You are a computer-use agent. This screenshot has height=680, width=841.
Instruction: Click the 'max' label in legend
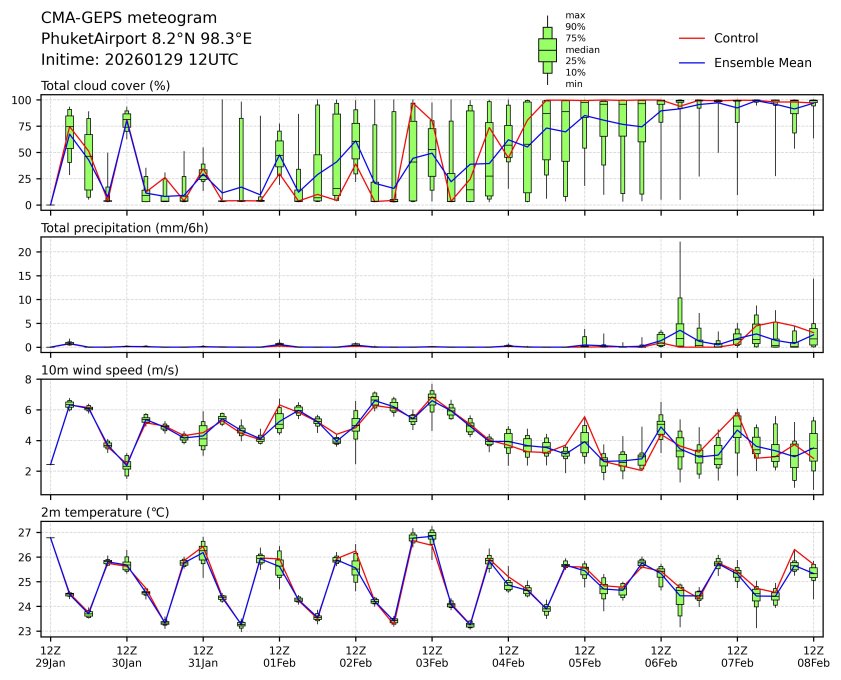pyautogui.click(x=574, y=15)
